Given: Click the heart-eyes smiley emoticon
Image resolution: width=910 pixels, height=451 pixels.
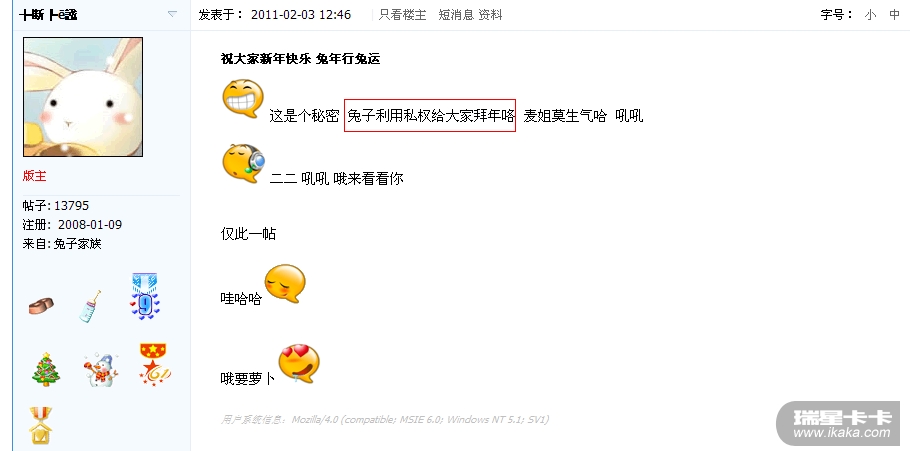Looking at the screenshot, I should click(299, 363).
